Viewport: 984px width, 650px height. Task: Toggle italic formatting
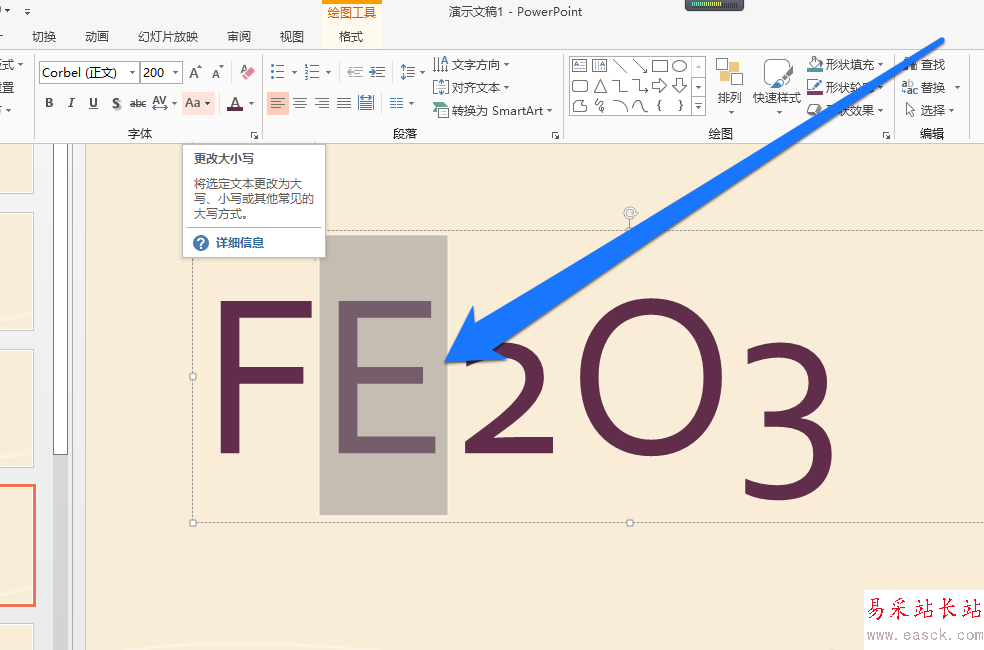71,103
